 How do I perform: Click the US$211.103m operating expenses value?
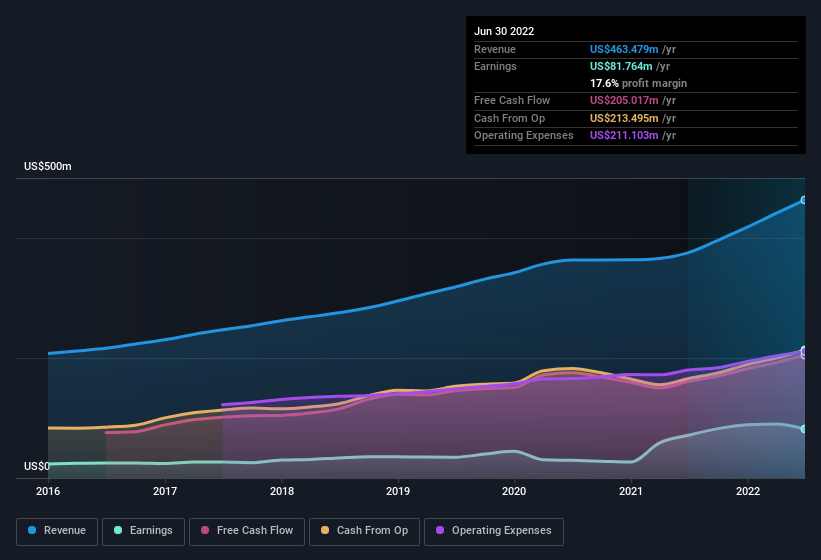tap(624, 136)
